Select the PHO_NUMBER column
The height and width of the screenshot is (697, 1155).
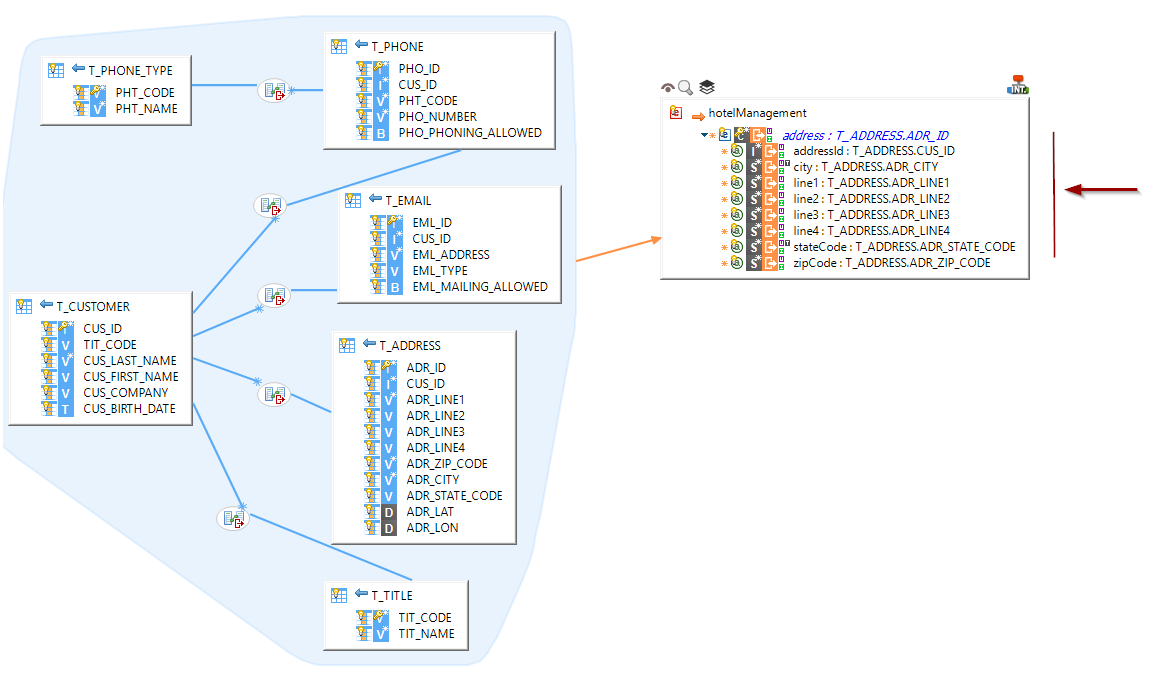(438, 116)
